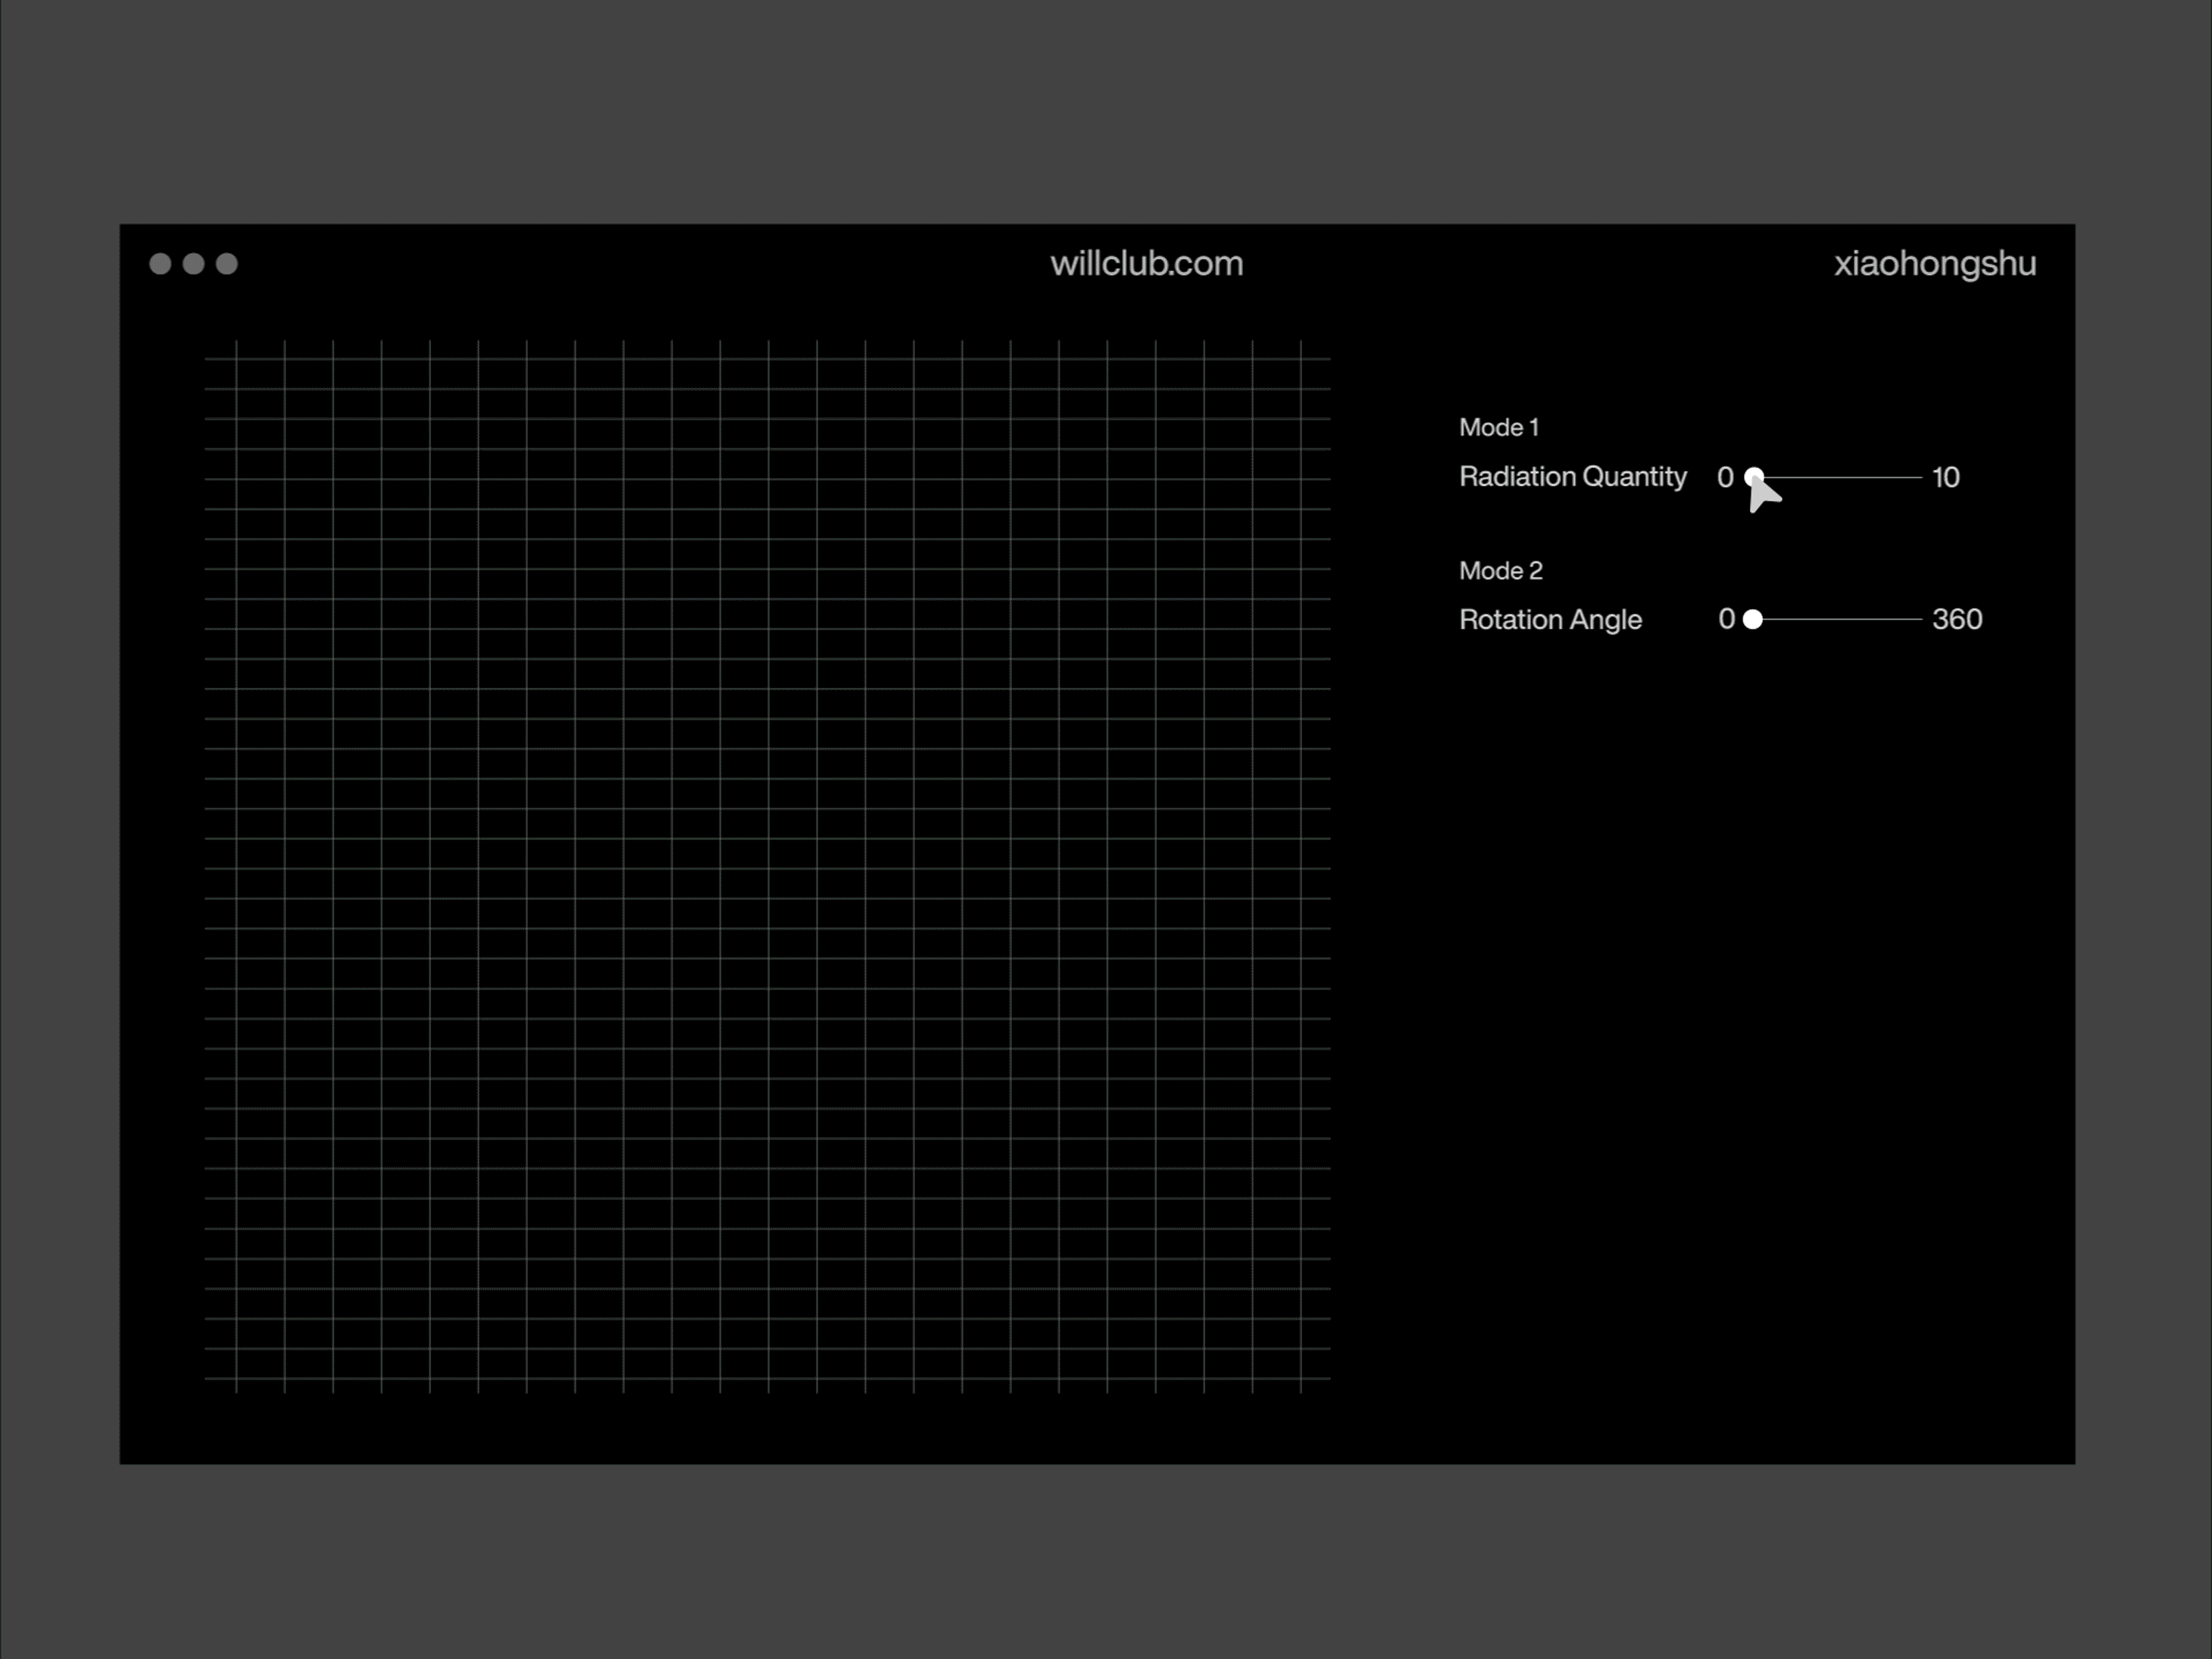Click the middle of Radiation Quantity track

pos(1838,477)
